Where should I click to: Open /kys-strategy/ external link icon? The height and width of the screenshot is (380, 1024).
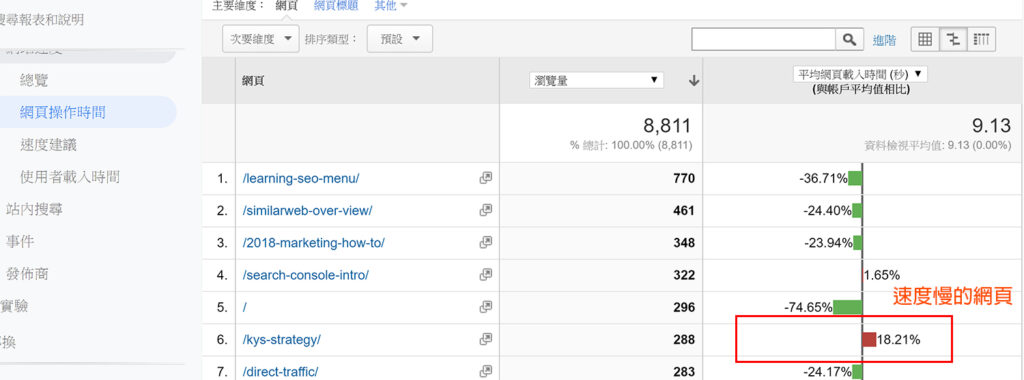pos(485,339)
